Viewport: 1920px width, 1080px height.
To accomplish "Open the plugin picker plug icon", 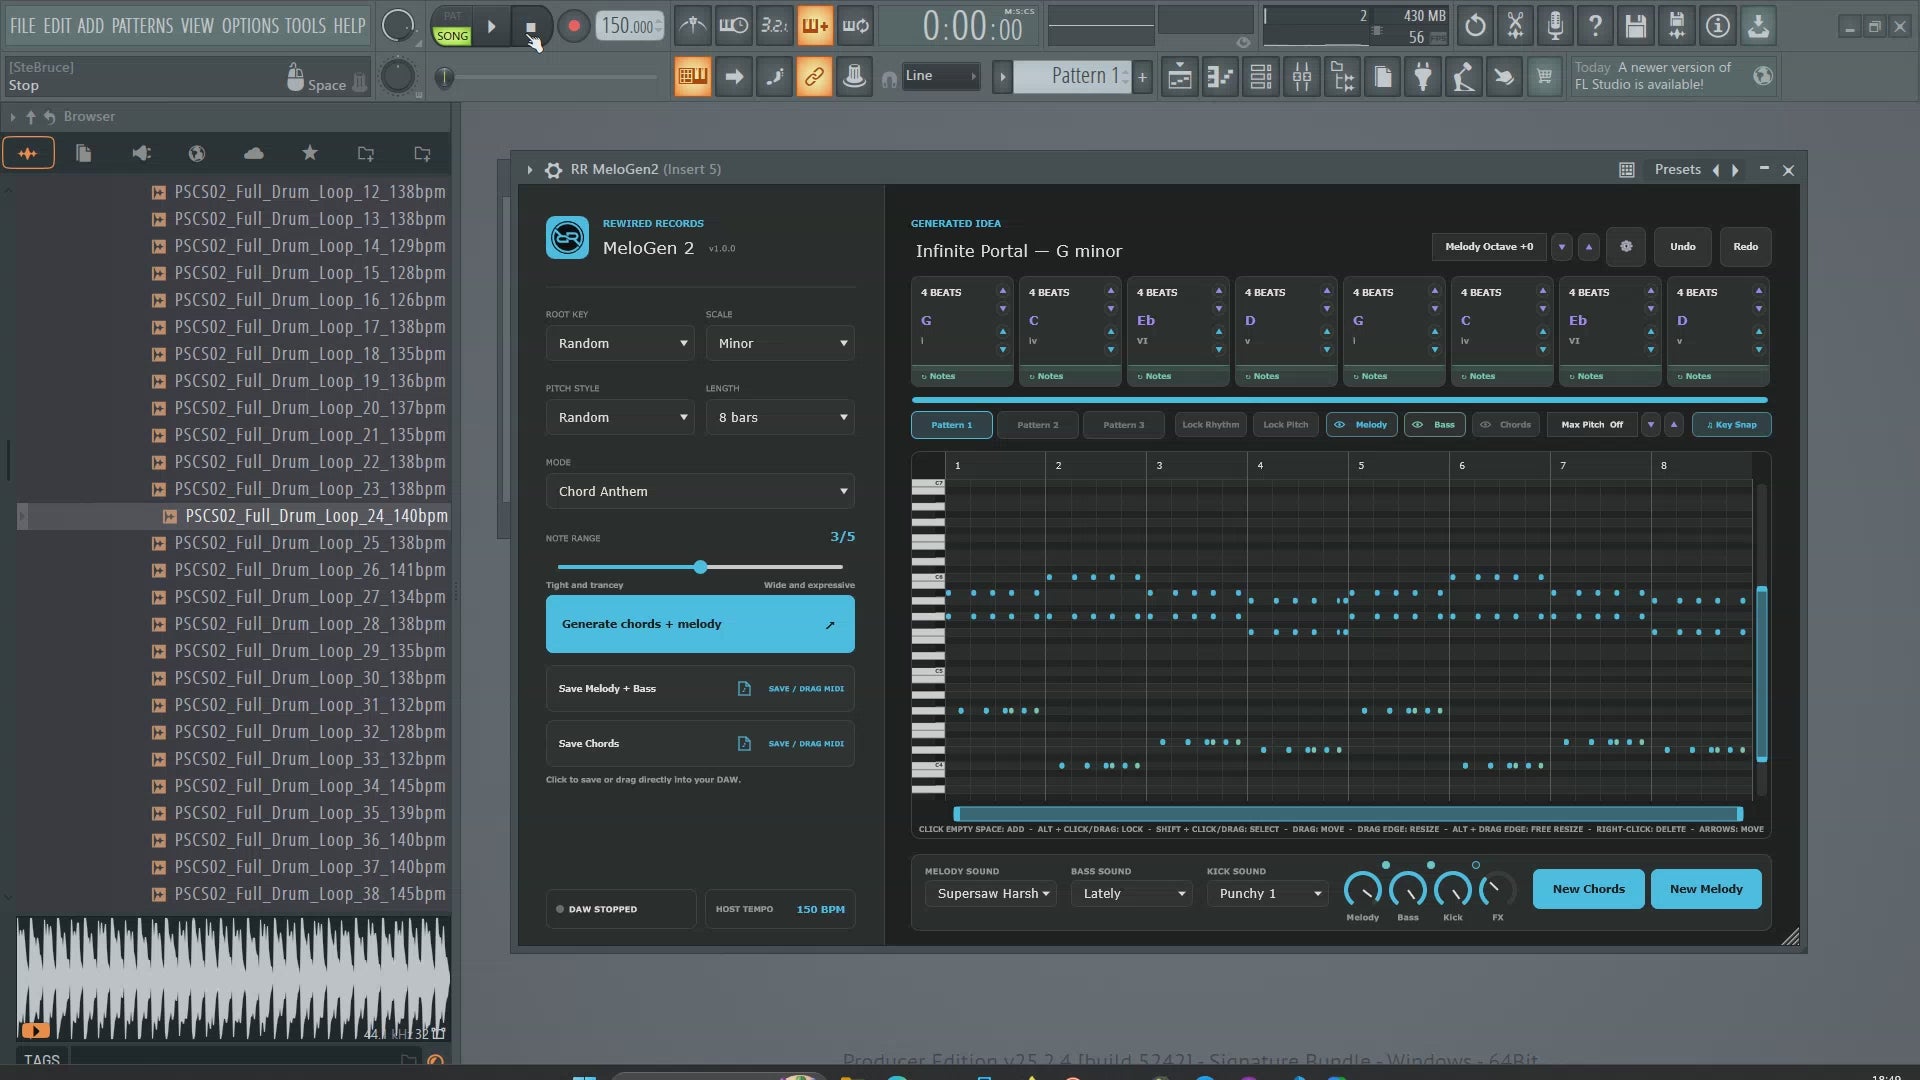I will pyautogui.click(x=1423, y=77).
